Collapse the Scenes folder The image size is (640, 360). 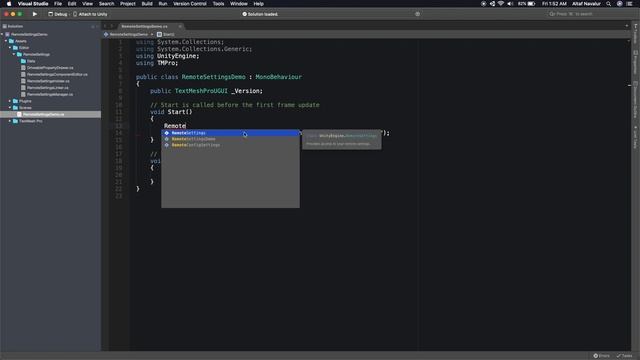pos(10,107)
